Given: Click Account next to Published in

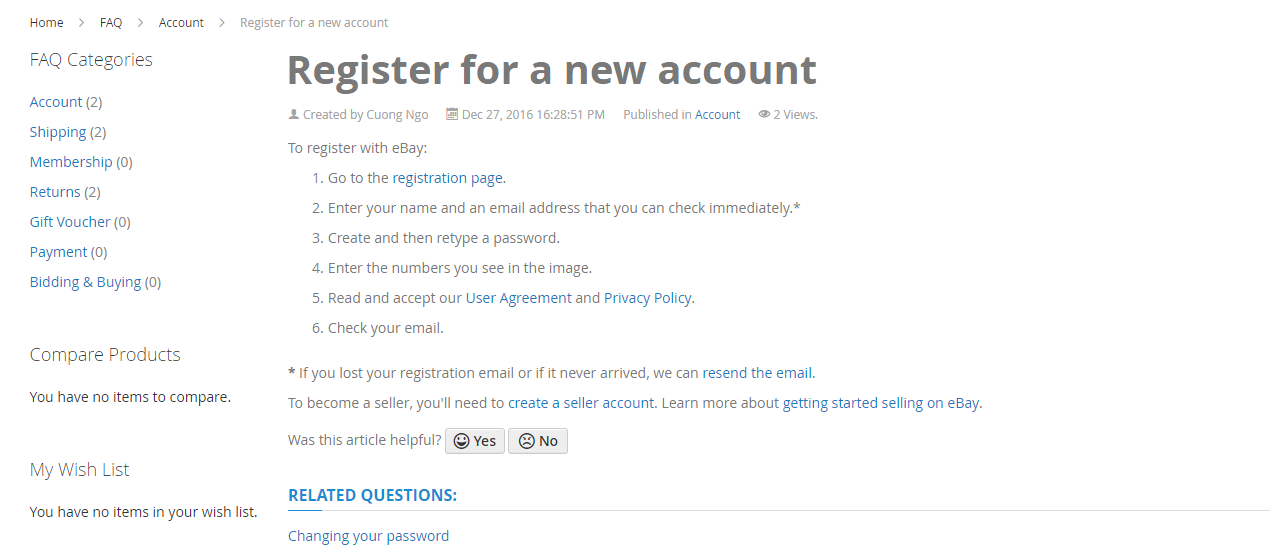Looking at the screenshot, I should tap(717, 114).
